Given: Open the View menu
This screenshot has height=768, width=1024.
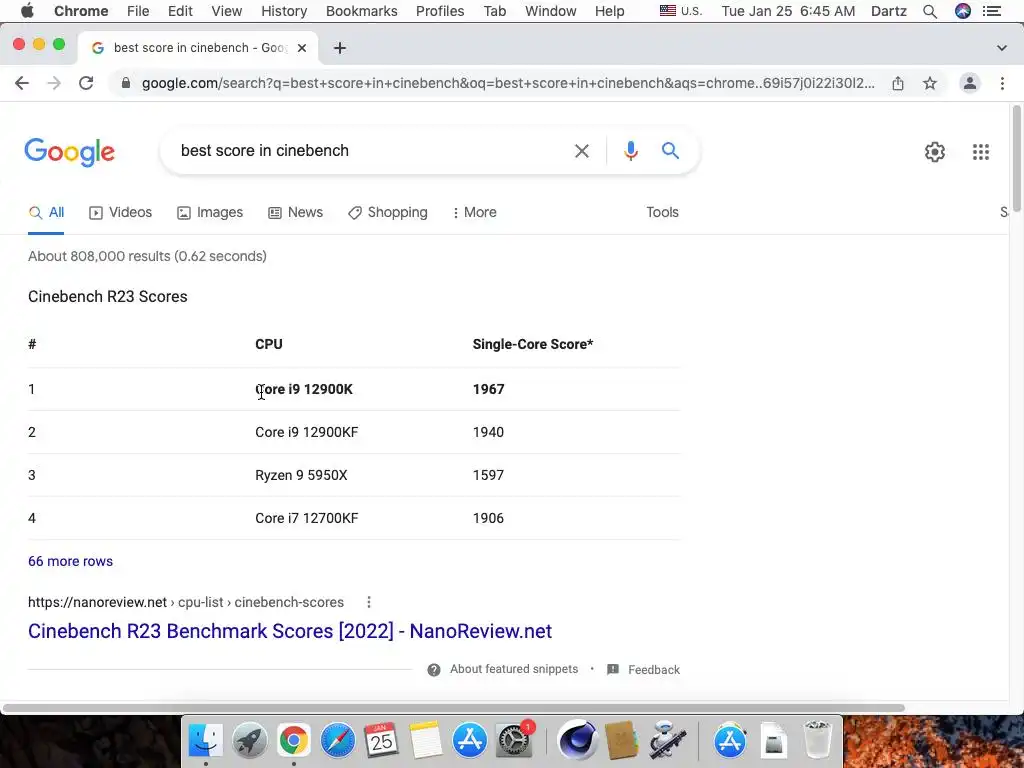Looking at the screenshot, I should tap(227, 11).
